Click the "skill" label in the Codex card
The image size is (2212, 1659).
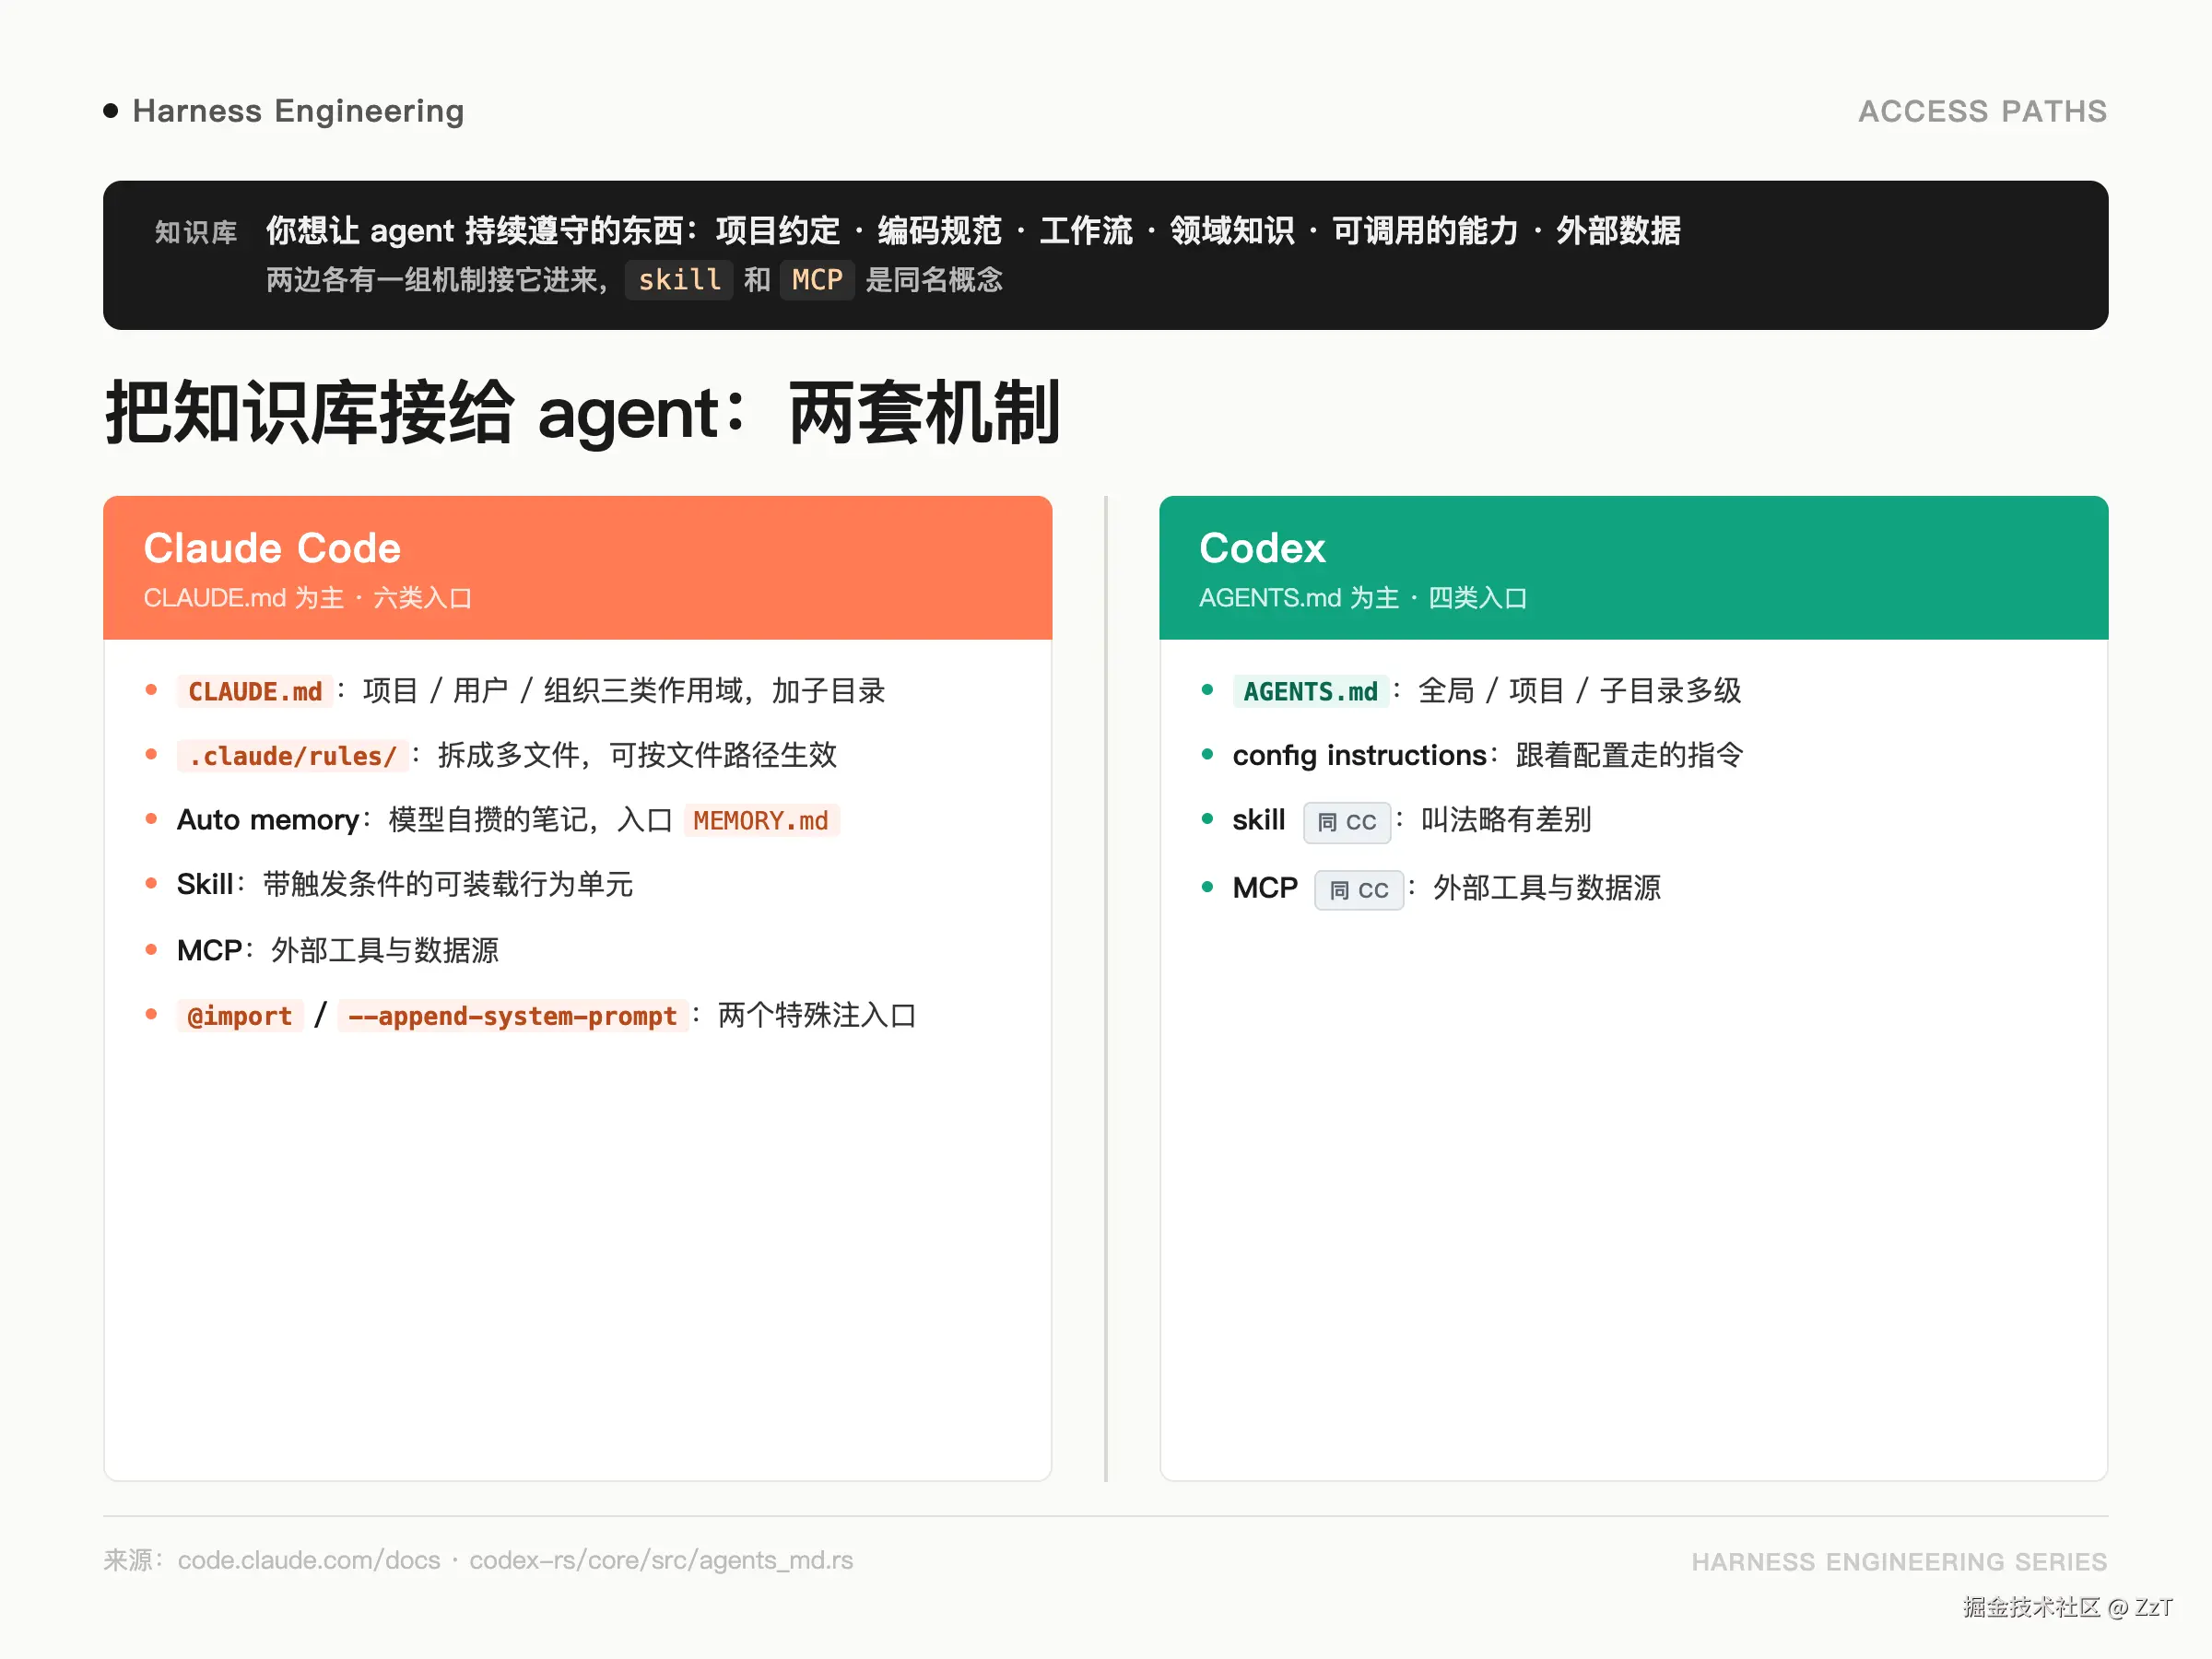(1259, 820)
